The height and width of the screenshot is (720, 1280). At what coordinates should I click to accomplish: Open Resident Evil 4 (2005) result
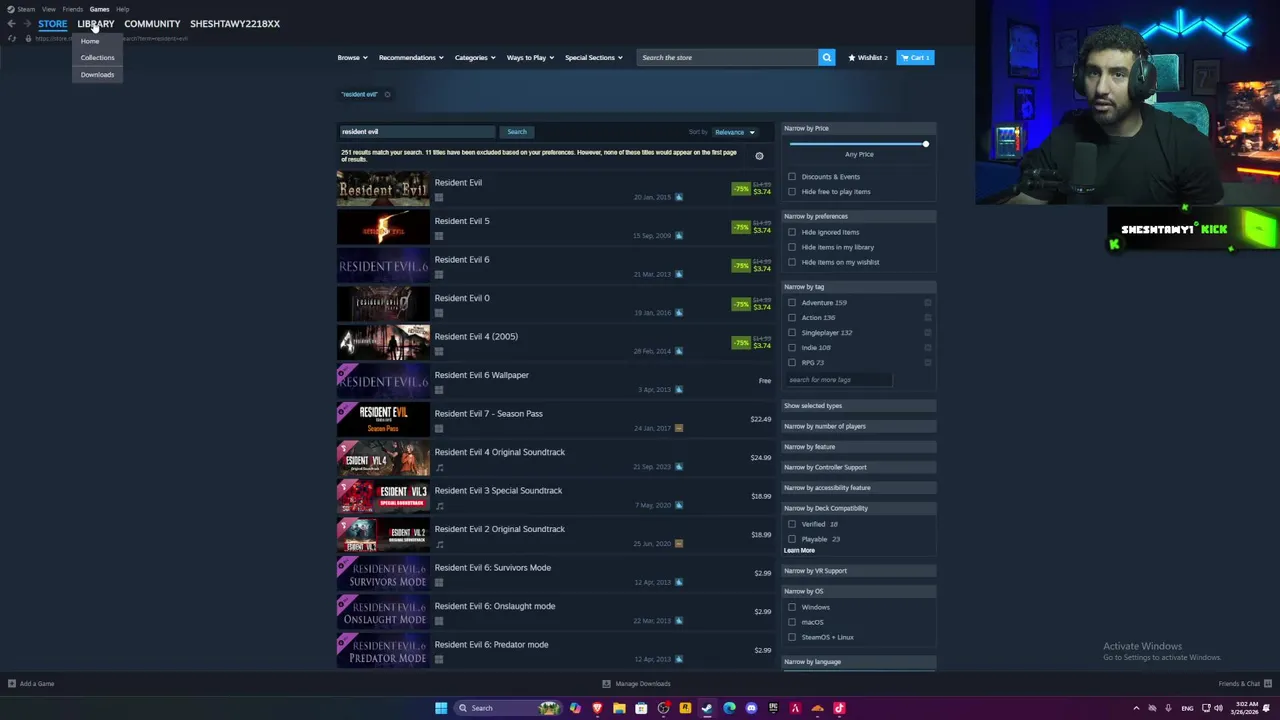tap(555, 343)
